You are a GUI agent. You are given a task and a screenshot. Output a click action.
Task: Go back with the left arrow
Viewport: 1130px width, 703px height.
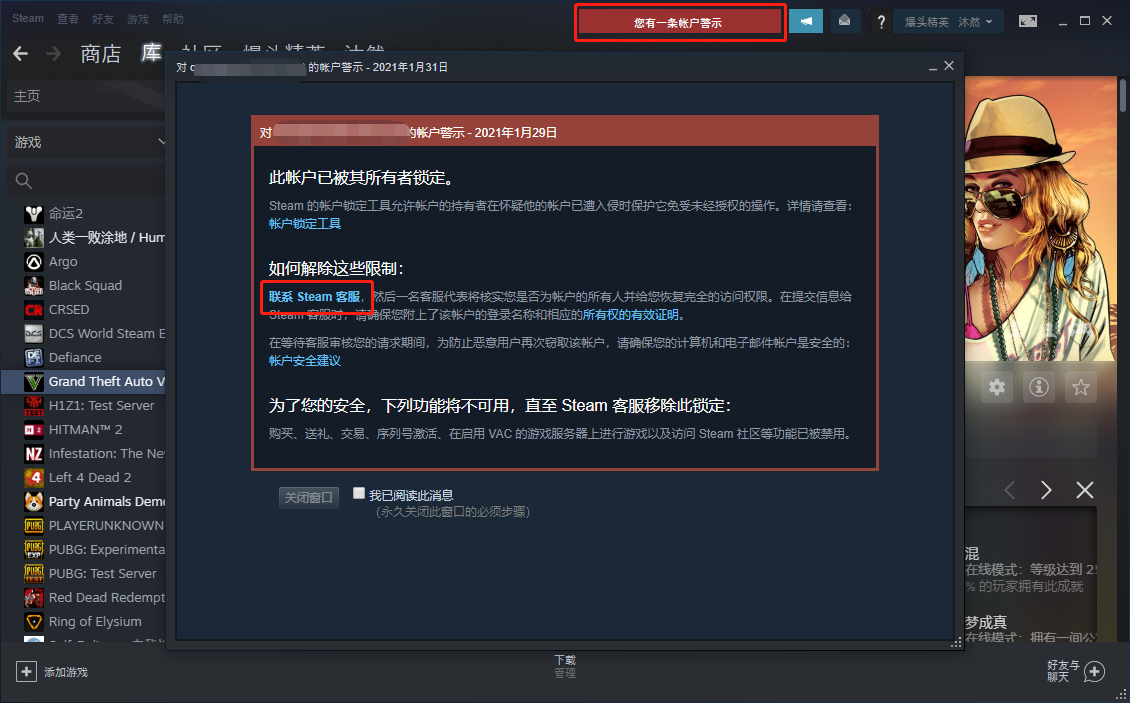[21, 53]
